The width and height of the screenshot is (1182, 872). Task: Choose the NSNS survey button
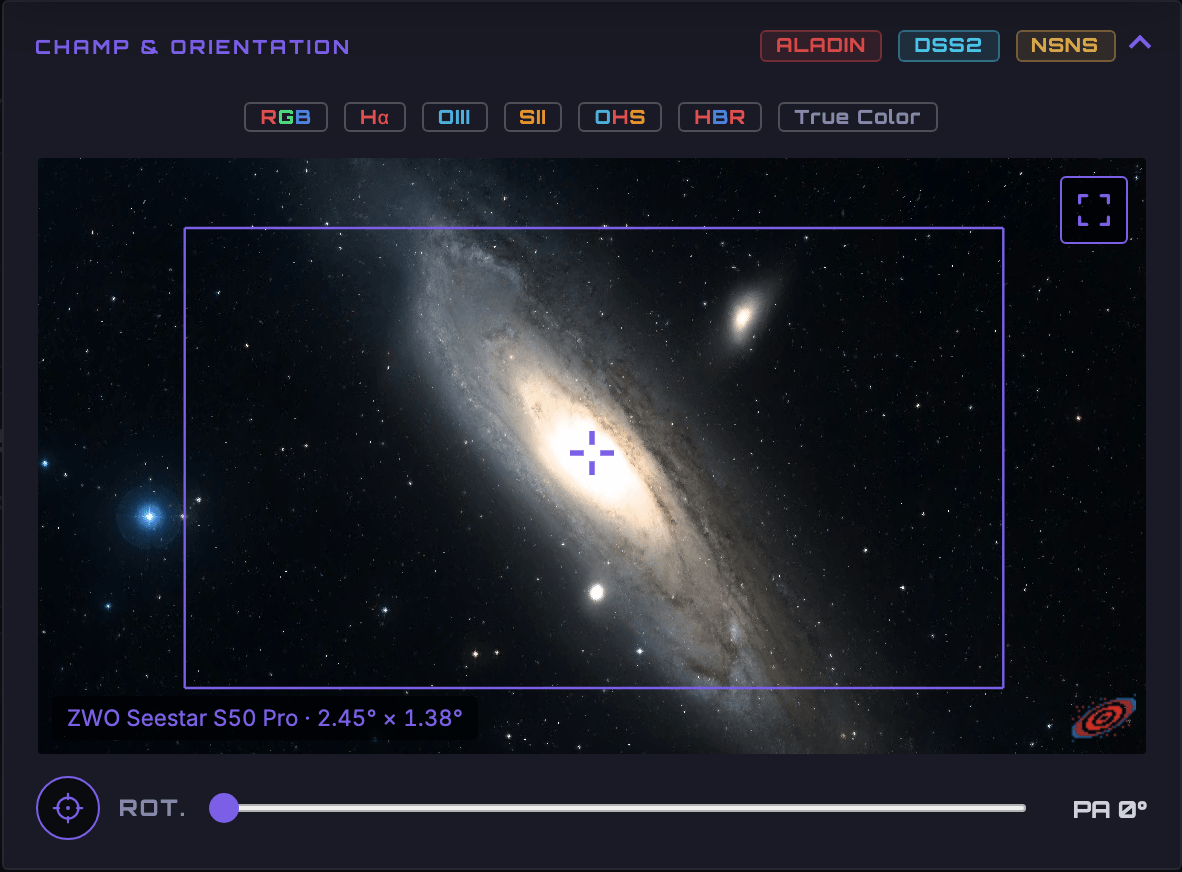tap(1065, 46)
